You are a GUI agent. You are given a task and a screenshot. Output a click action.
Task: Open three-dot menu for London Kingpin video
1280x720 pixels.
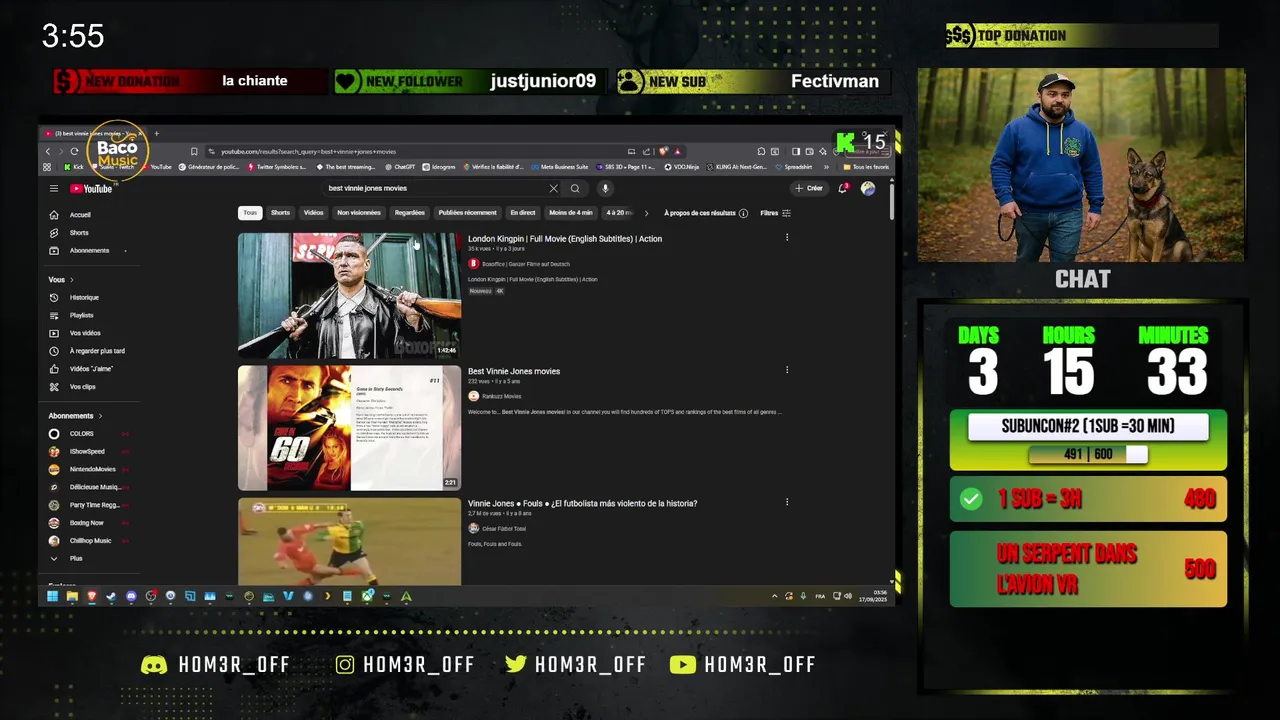[x=787, y=238]
